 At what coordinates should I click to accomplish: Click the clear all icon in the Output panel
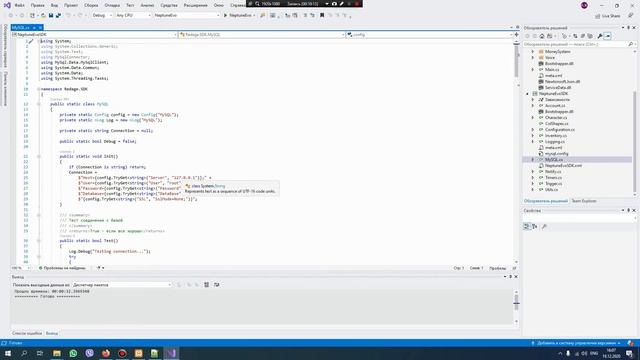pyautogui.click(x=207, y=285)
